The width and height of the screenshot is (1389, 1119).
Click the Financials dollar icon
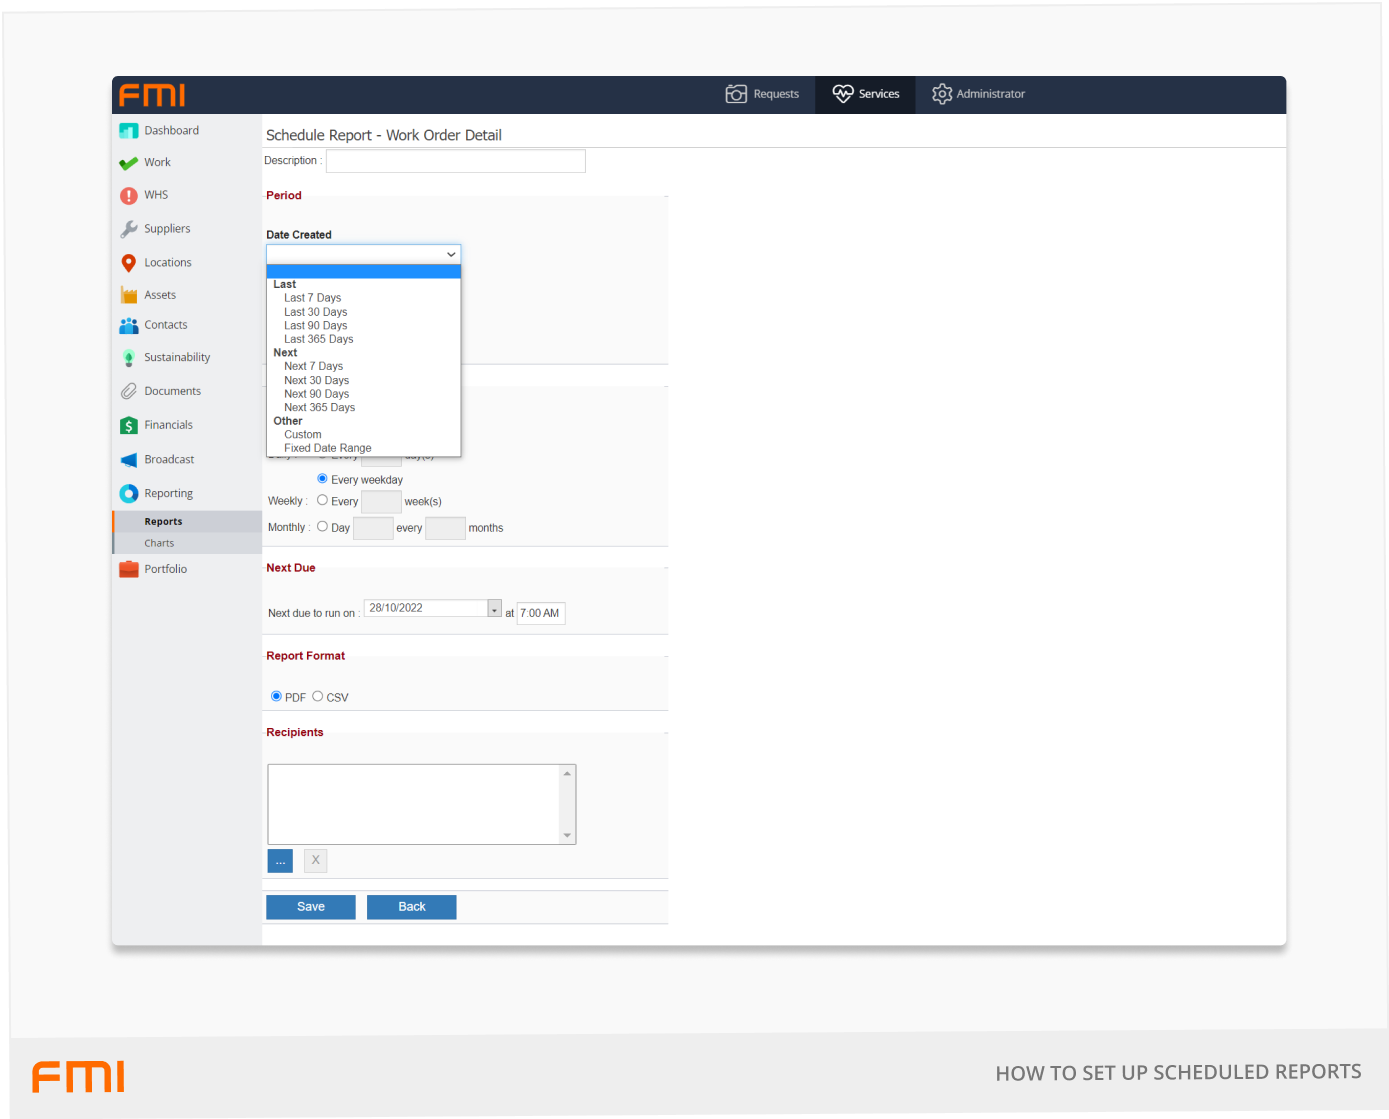pyautogui.click(x=128, y=426)
